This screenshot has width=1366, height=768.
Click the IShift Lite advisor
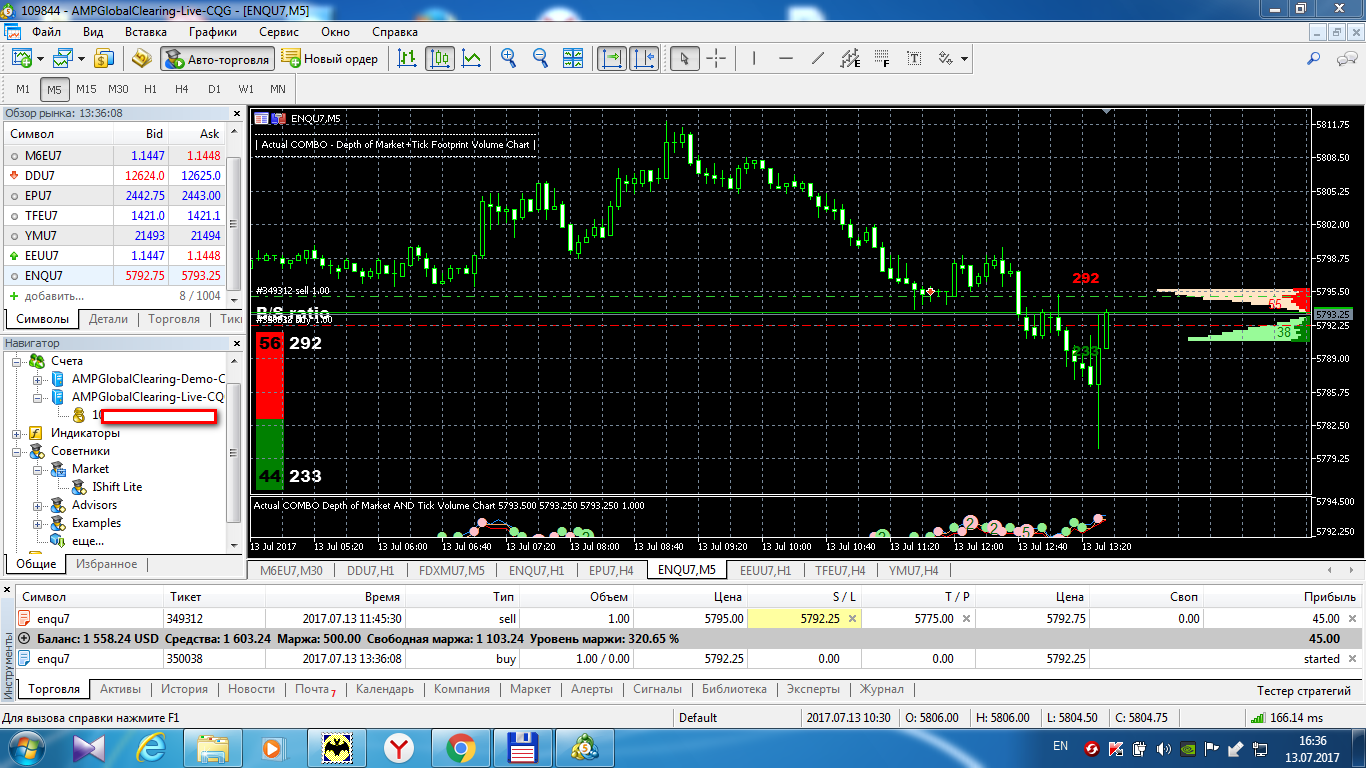pyautogui.click(x=117, y=487)
